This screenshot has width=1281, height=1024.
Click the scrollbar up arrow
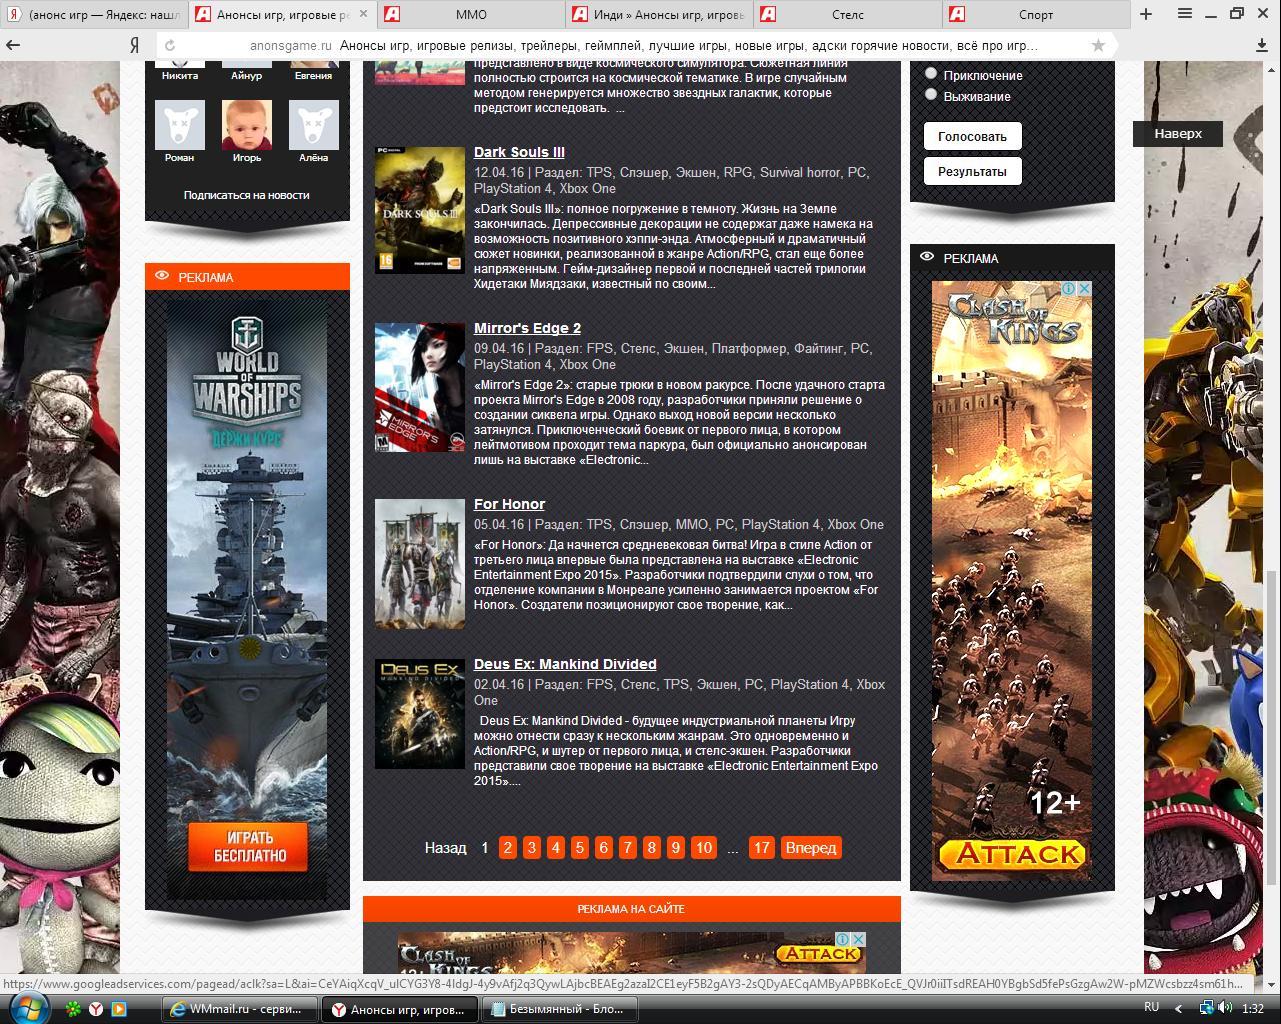pyautogui.click(x=1272, y=69)
